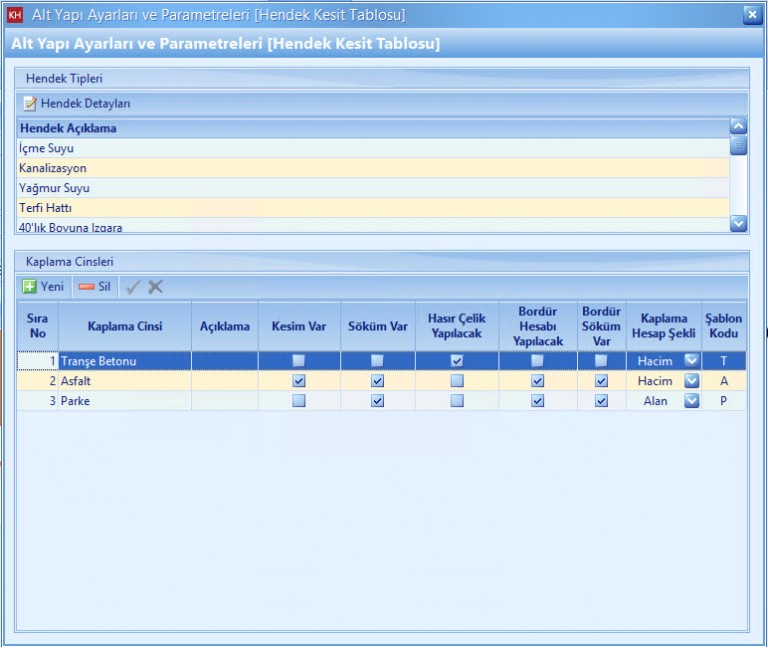Open Kaplama Hesap Şekli dropdown for Tranşe Betonu
The width and height of the screenshot is (768, 647).
(691, 361)
